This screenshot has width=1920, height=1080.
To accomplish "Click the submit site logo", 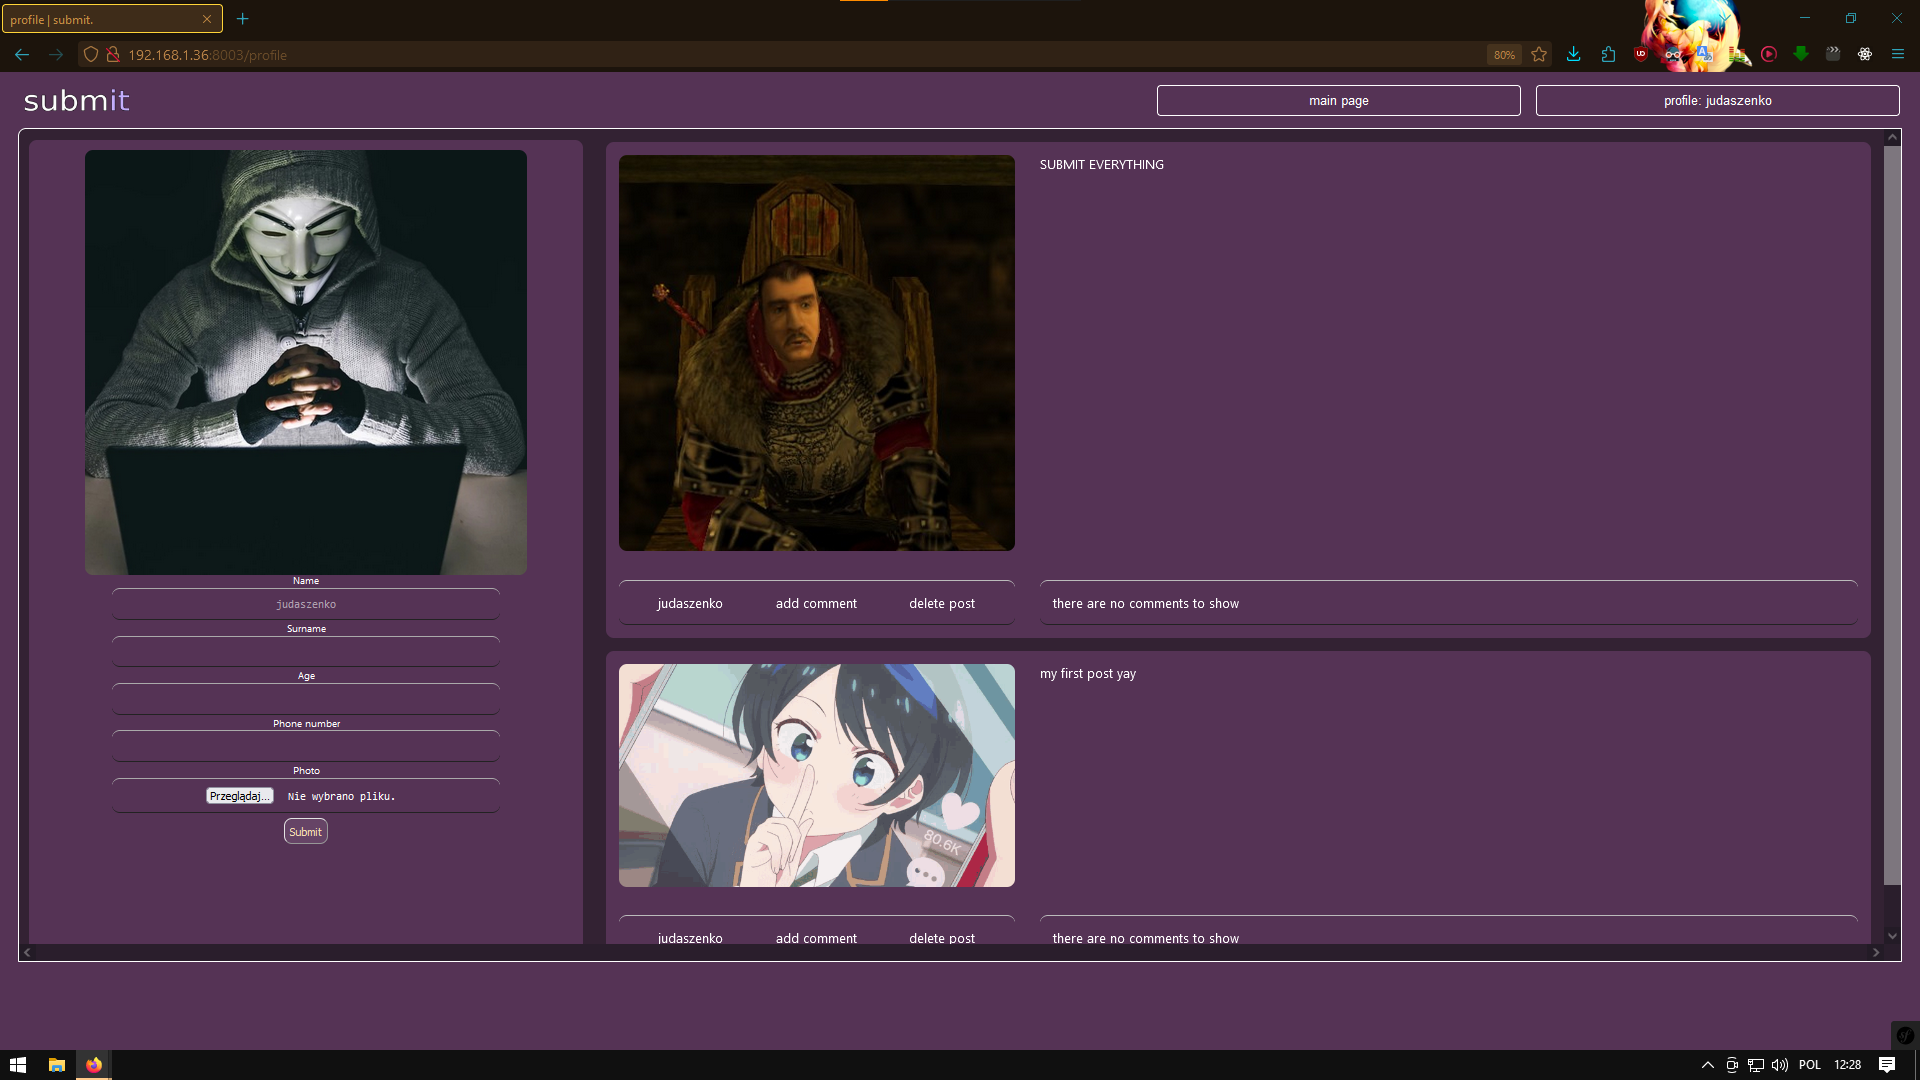I will pyautogui.click(x=77, y=100).
